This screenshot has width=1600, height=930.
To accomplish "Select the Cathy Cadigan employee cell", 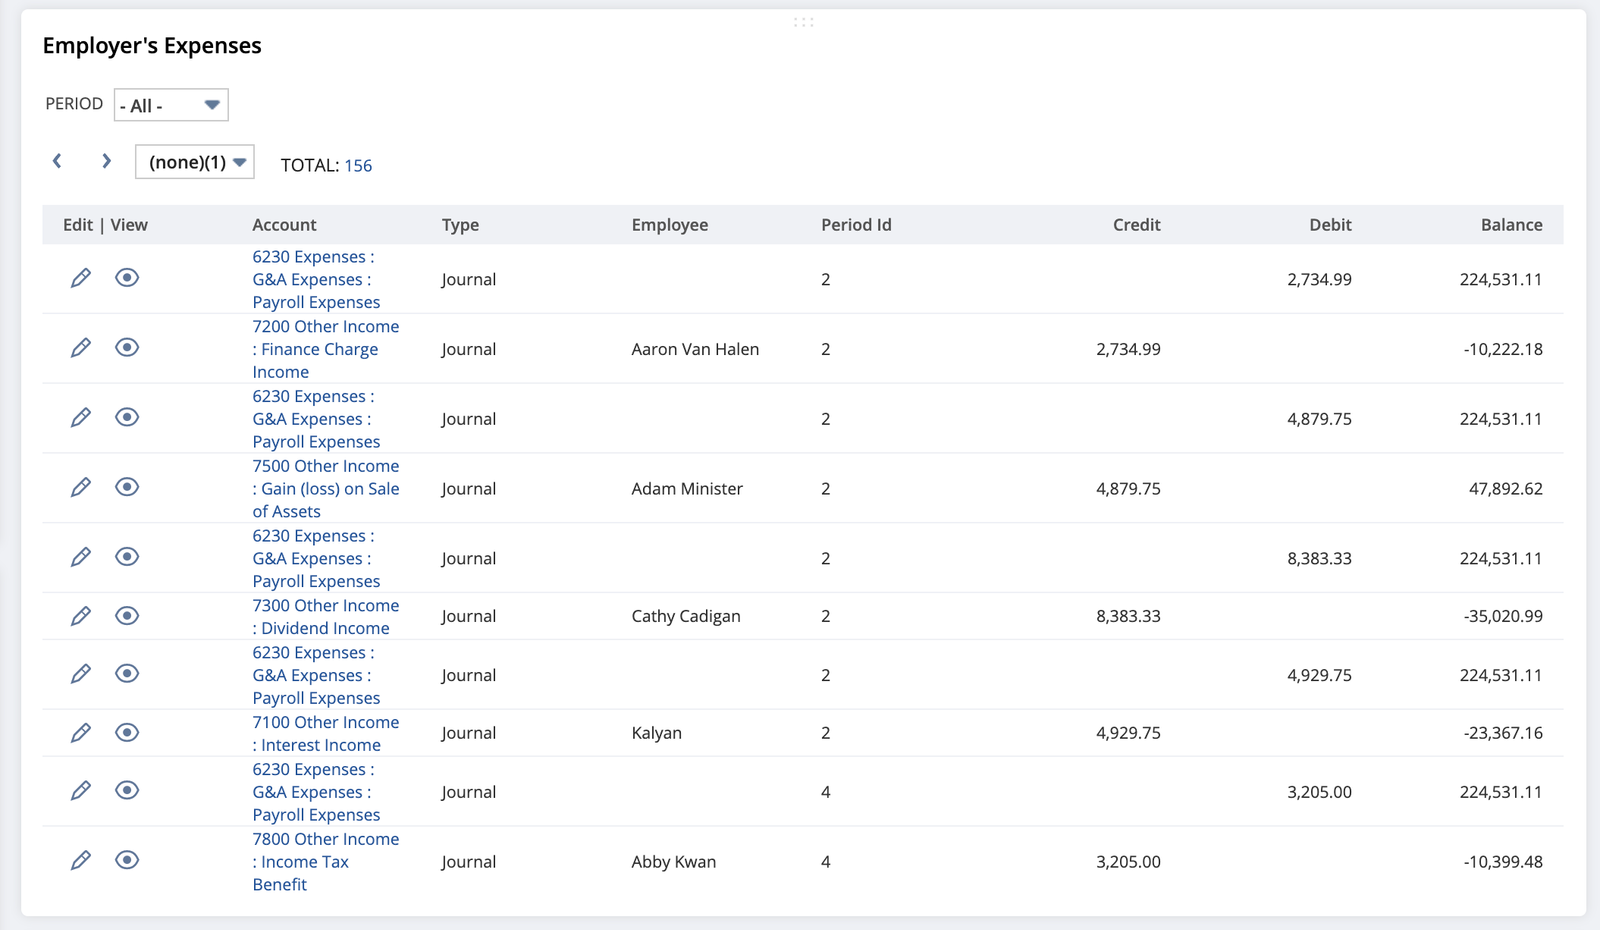I will click(x=686, y=616).
